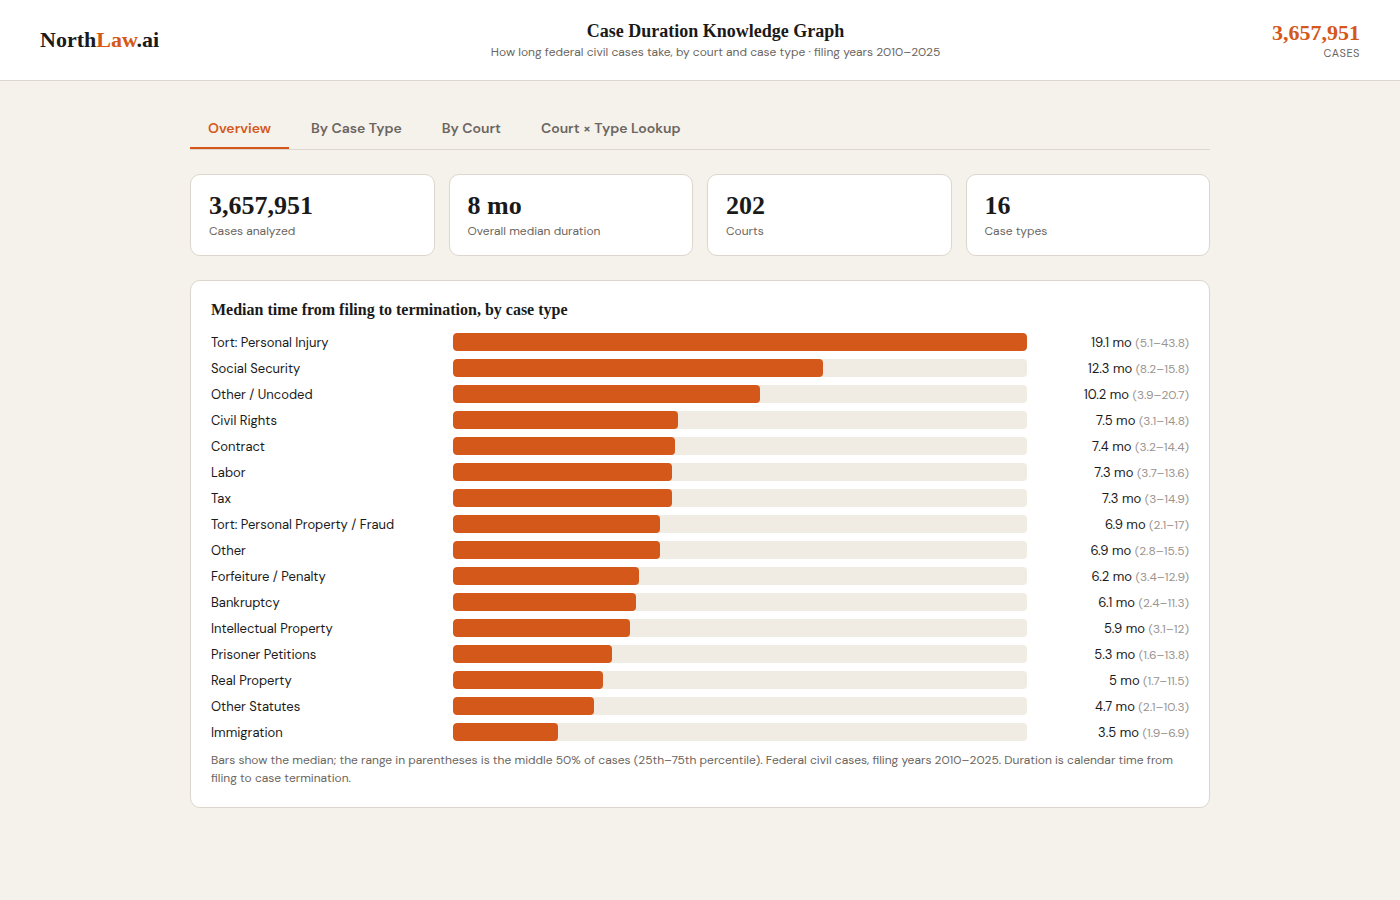
Task: Click the Real Property label
Action: [x=251, y=680]
